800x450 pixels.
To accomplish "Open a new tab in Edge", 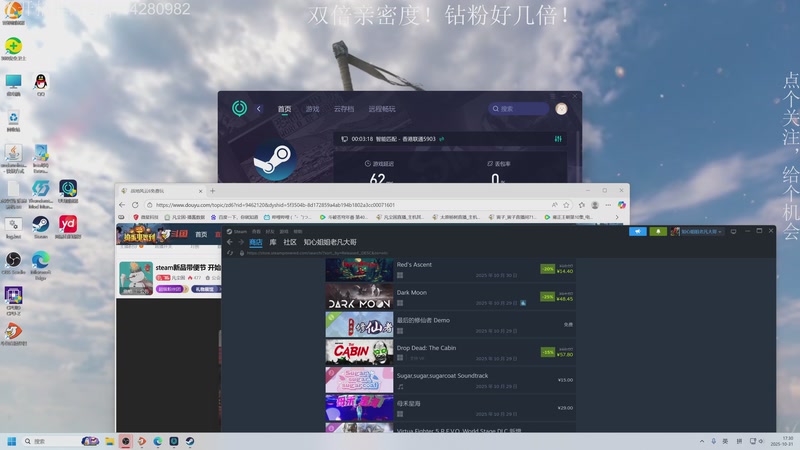I will pyautogui.click(x=212, y=191).
